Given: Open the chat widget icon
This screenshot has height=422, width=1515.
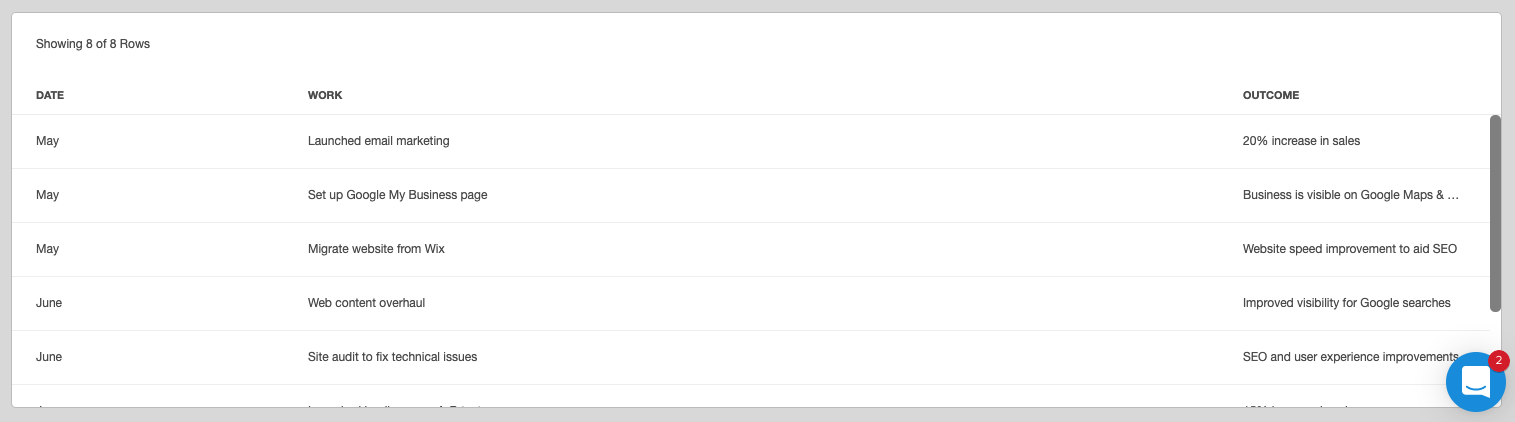Looking at the screenshot, I should (1476, 381).
